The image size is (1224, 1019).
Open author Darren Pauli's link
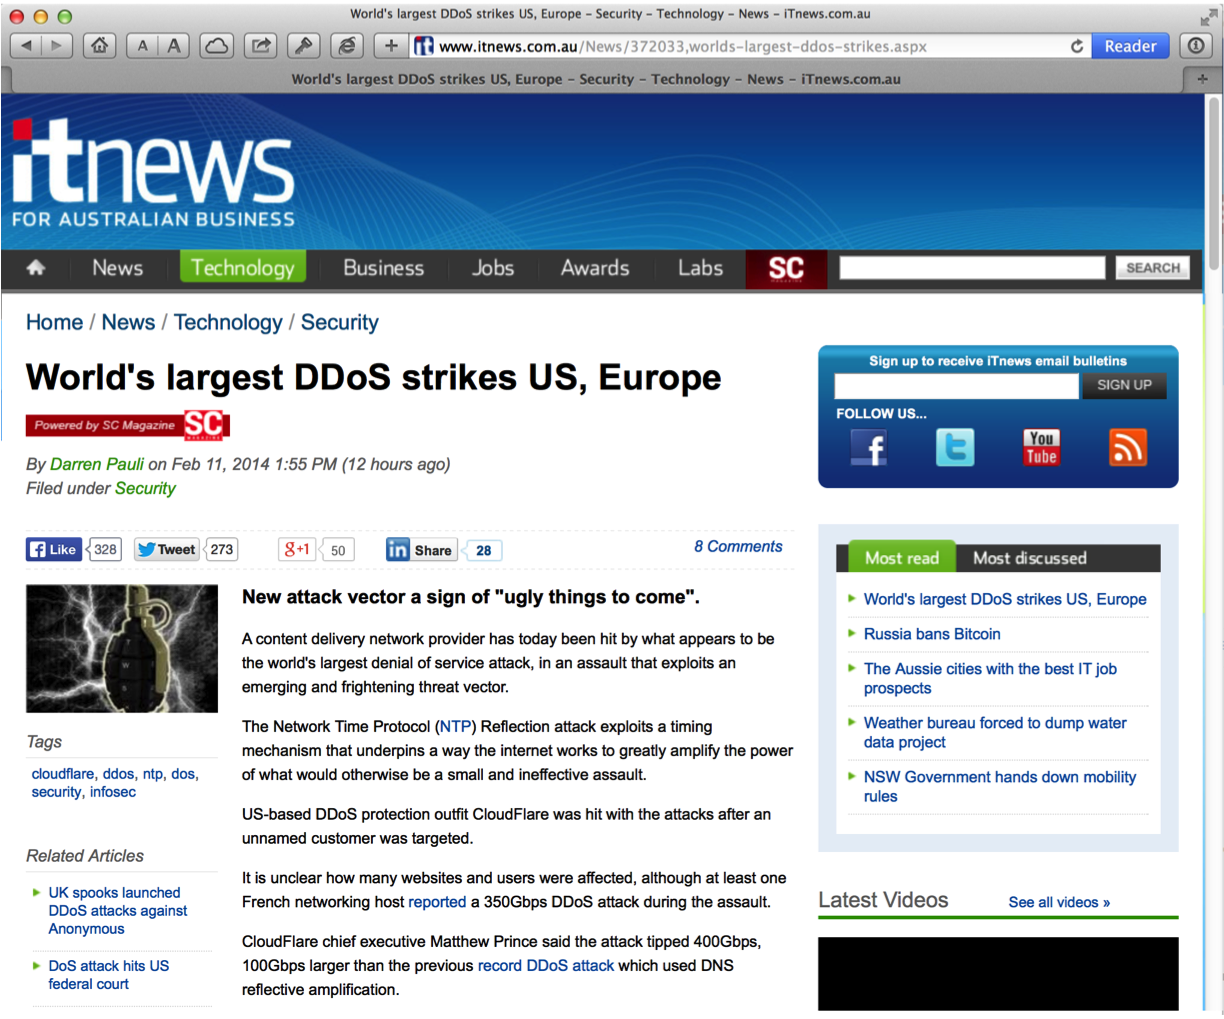pos(97,464)
